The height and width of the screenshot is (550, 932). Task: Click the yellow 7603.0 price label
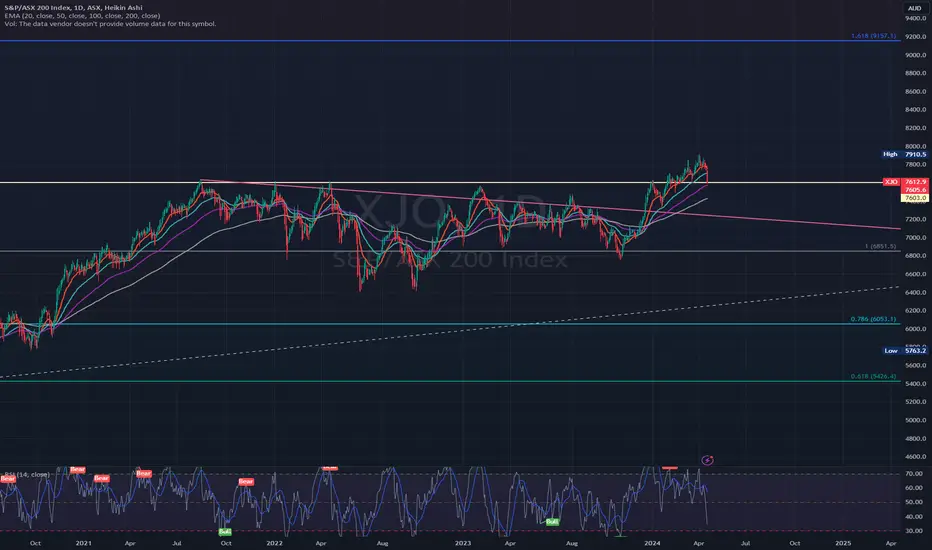(x=915, y=198)
